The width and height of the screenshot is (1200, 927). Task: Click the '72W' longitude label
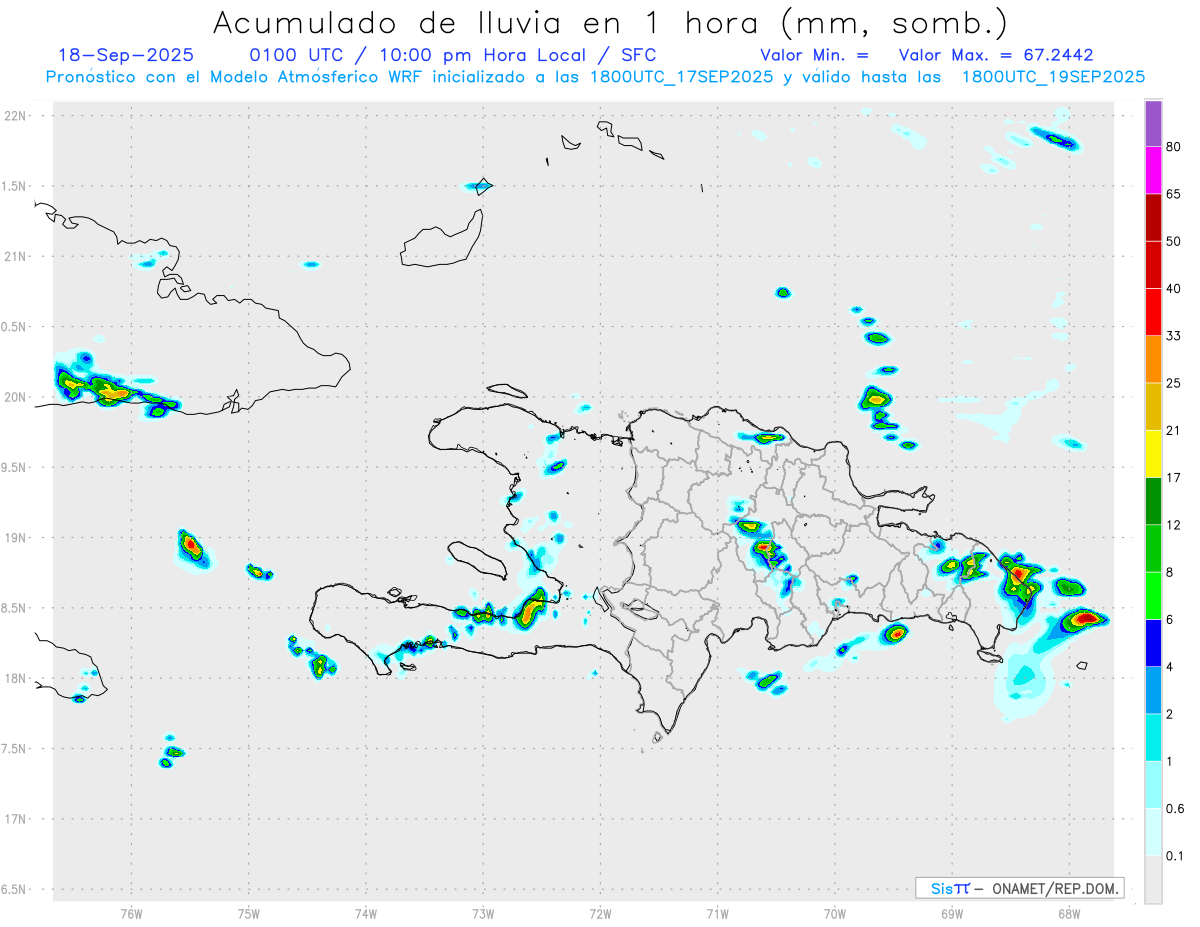coord(600,913)
